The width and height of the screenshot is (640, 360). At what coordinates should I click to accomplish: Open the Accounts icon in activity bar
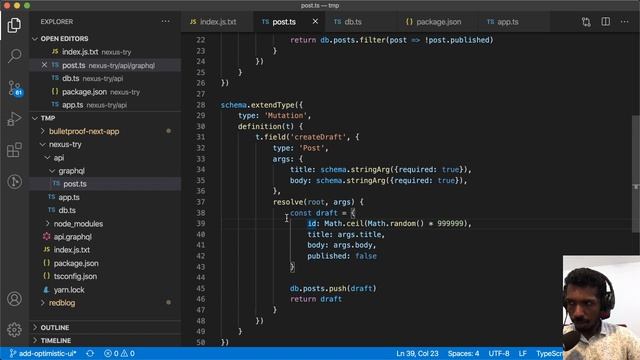pyautogui.click(x=14, y=299)
